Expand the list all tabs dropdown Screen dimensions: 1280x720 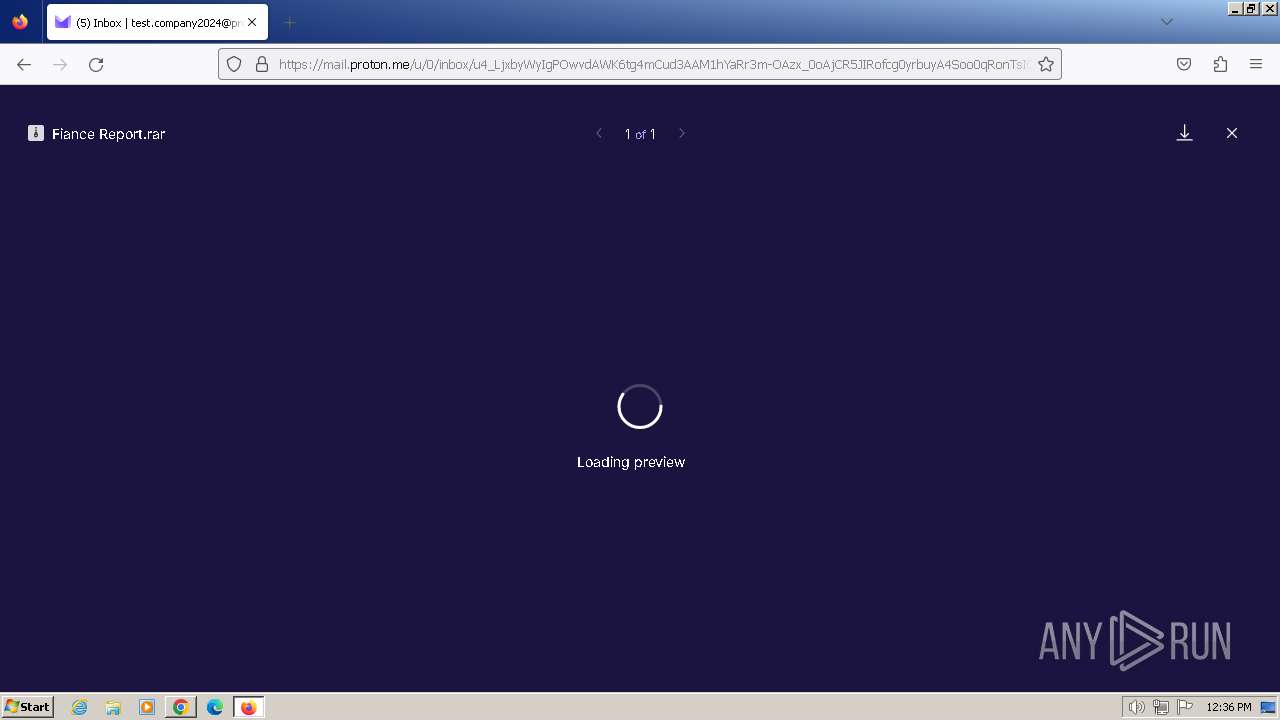[x=1166, y=22]
